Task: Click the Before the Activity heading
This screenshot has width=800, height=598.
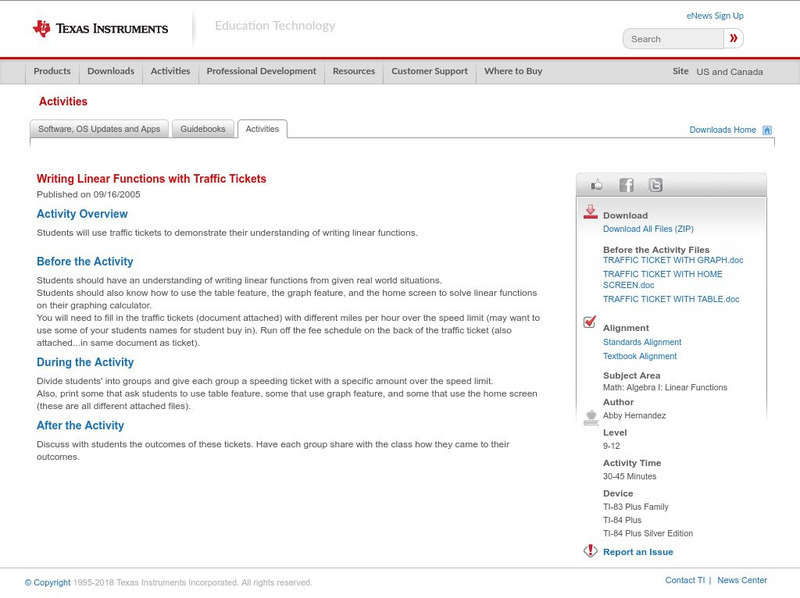Action: pyautogui.click(x=85, y=261)
